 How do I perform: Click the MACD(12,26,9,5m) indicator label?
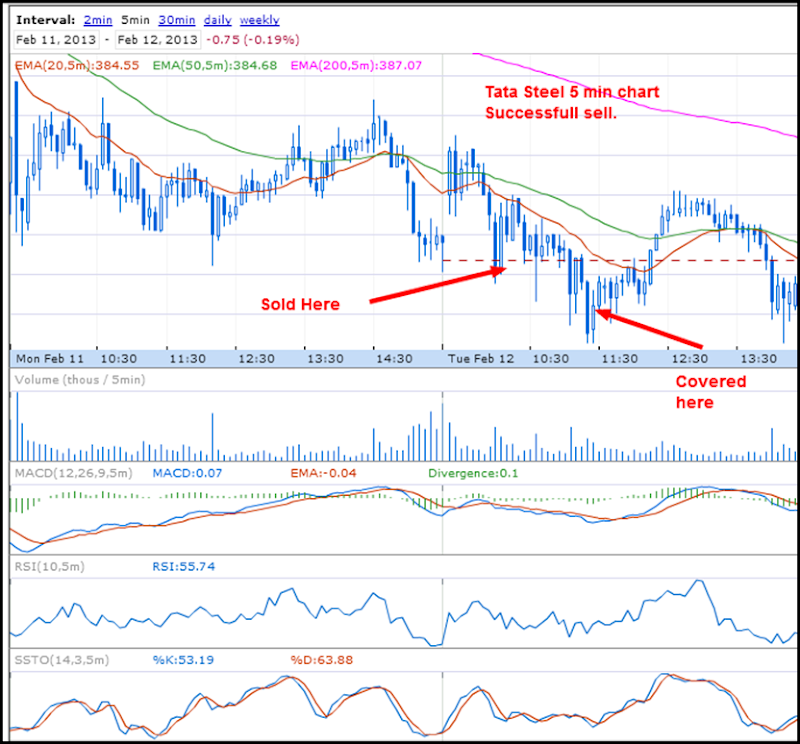[73, 473]
